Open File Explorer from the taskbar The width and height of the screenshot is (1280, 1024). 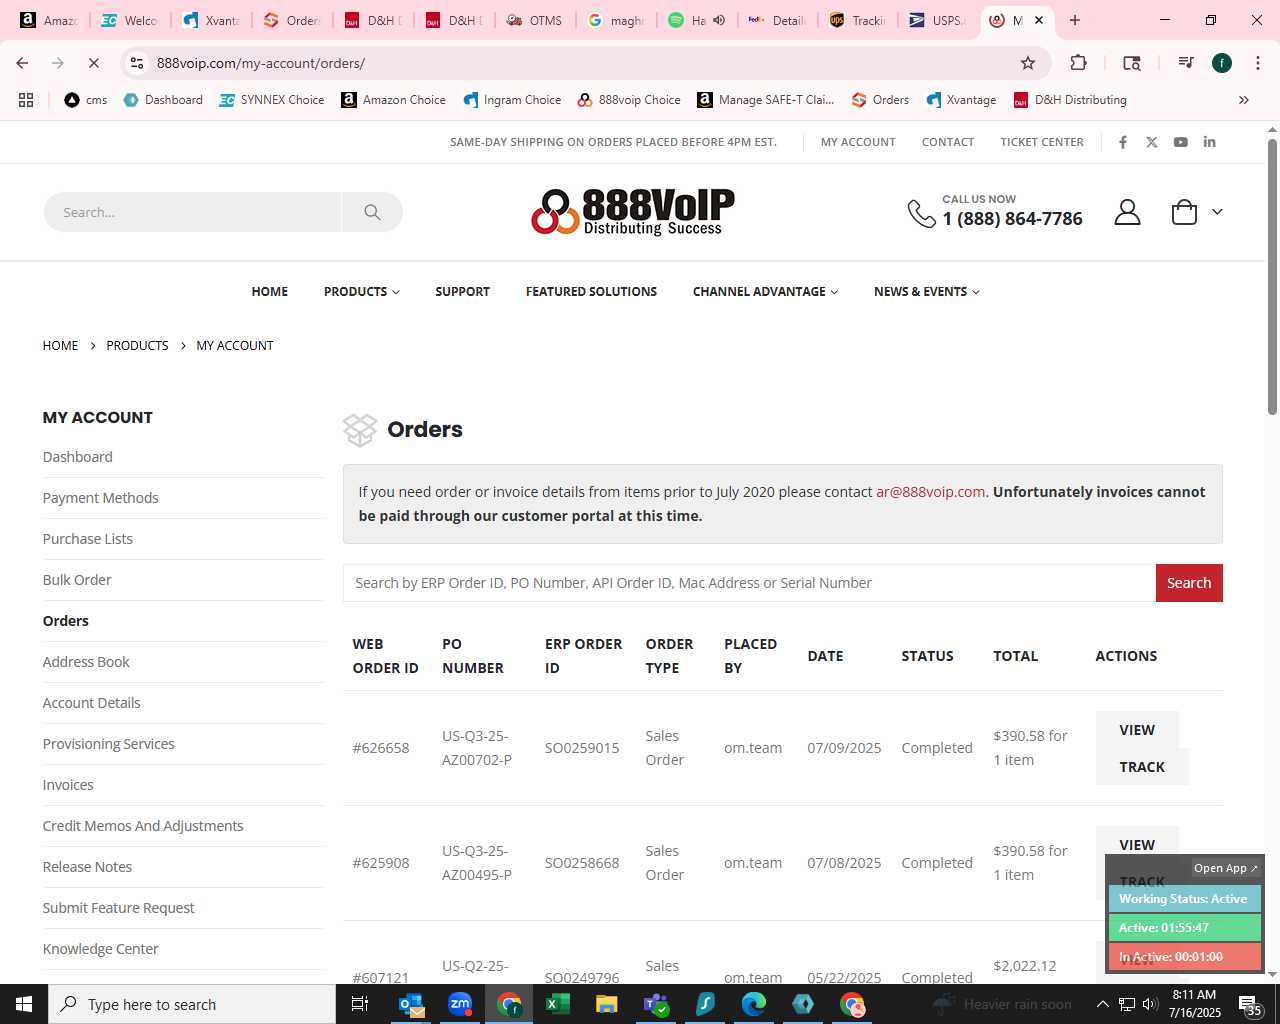point(607,1004)
